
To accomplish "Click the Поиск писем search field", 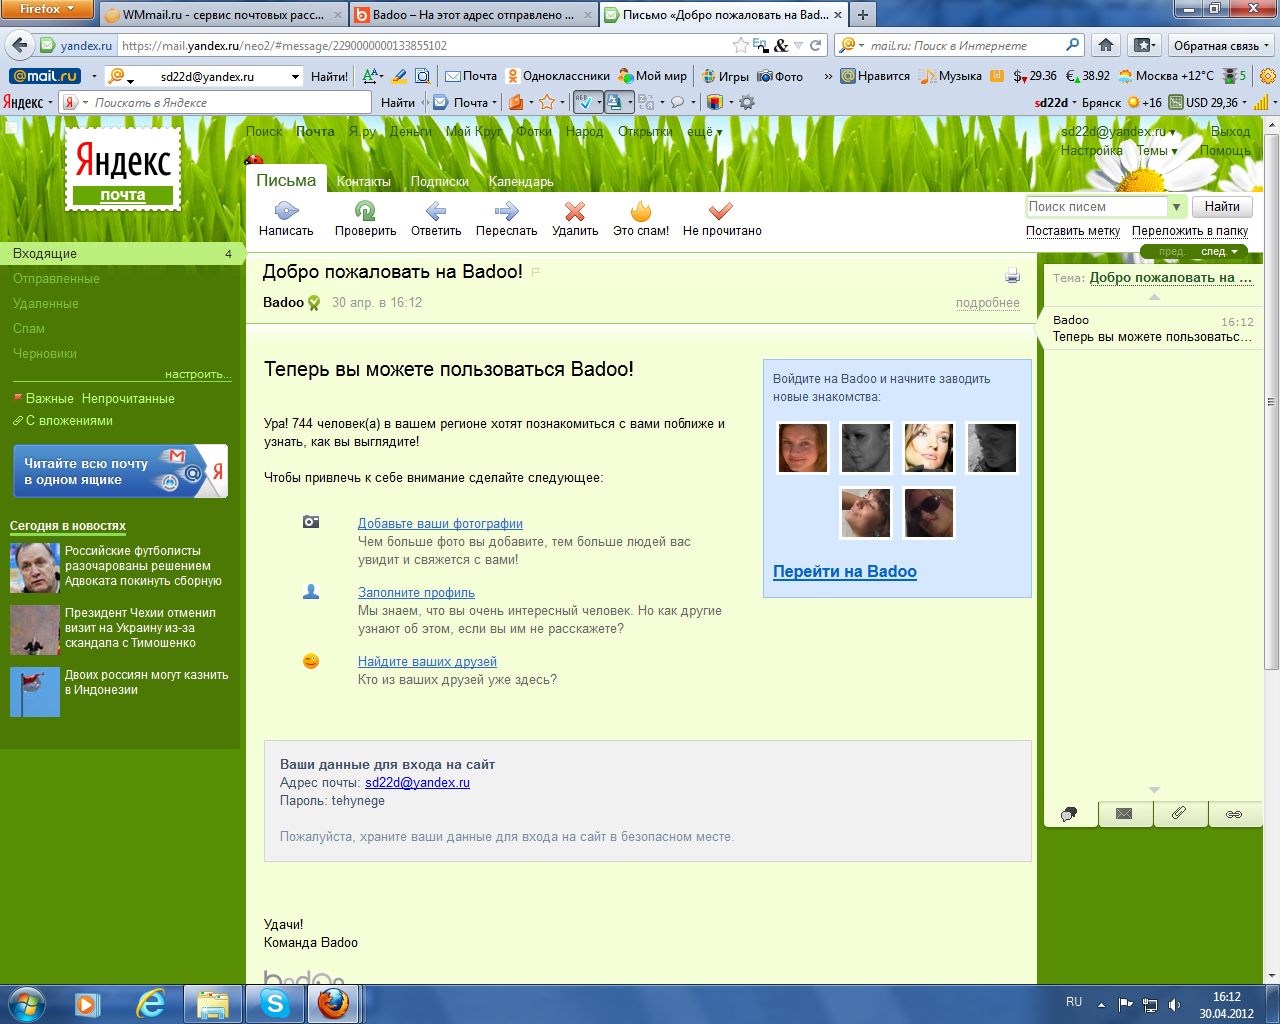I will [x=1097, y=207].
